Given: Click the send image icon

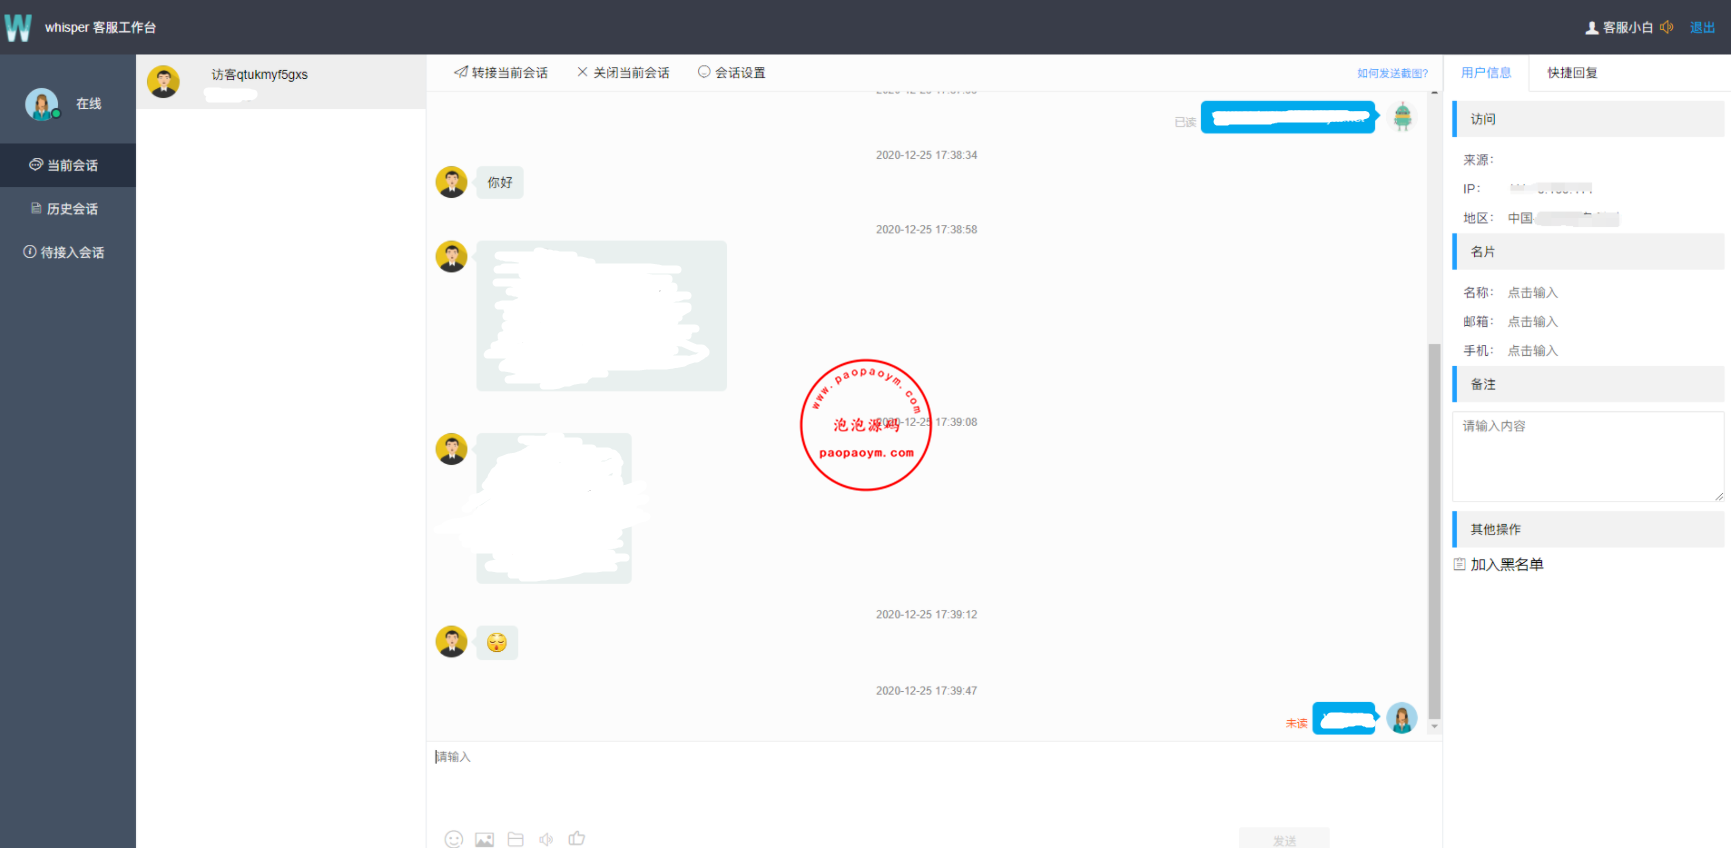Looking at the screenshot, I should point(484,839).
